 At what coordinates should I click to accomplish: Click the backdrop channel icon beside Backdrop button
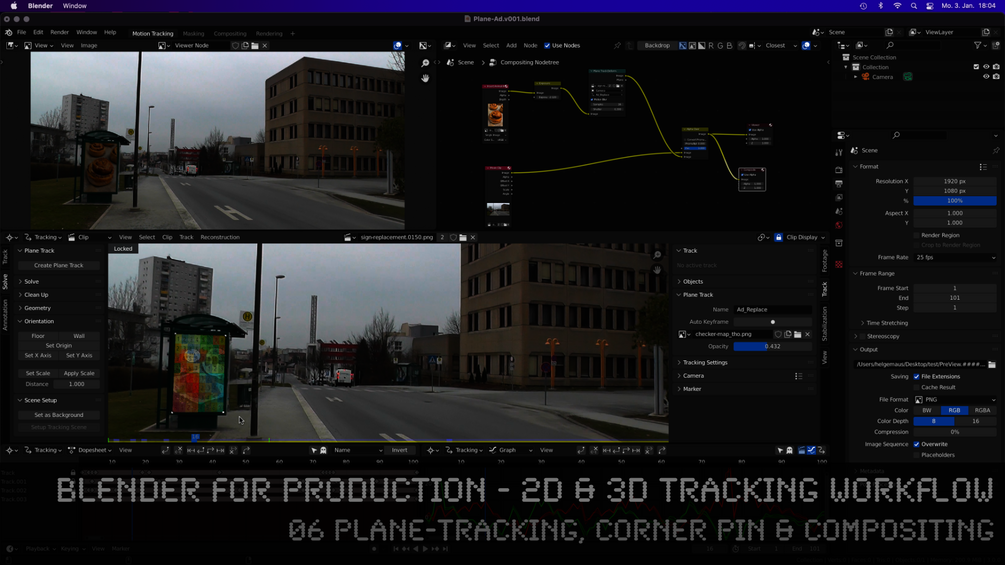(683, 45)
